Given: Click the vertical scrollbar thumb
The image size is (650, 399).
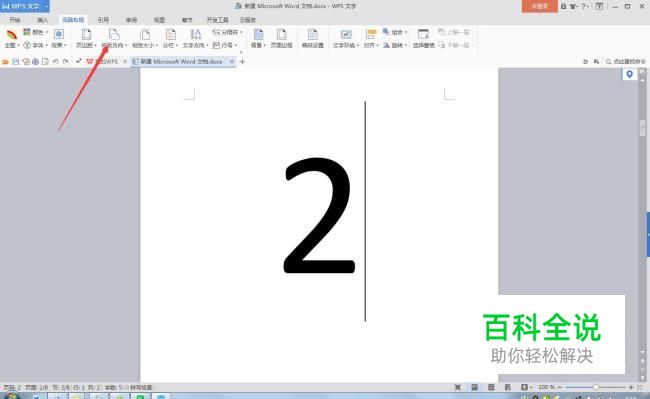Looking at the screenshot, I should pyautogui.click(x=643, y=128).
